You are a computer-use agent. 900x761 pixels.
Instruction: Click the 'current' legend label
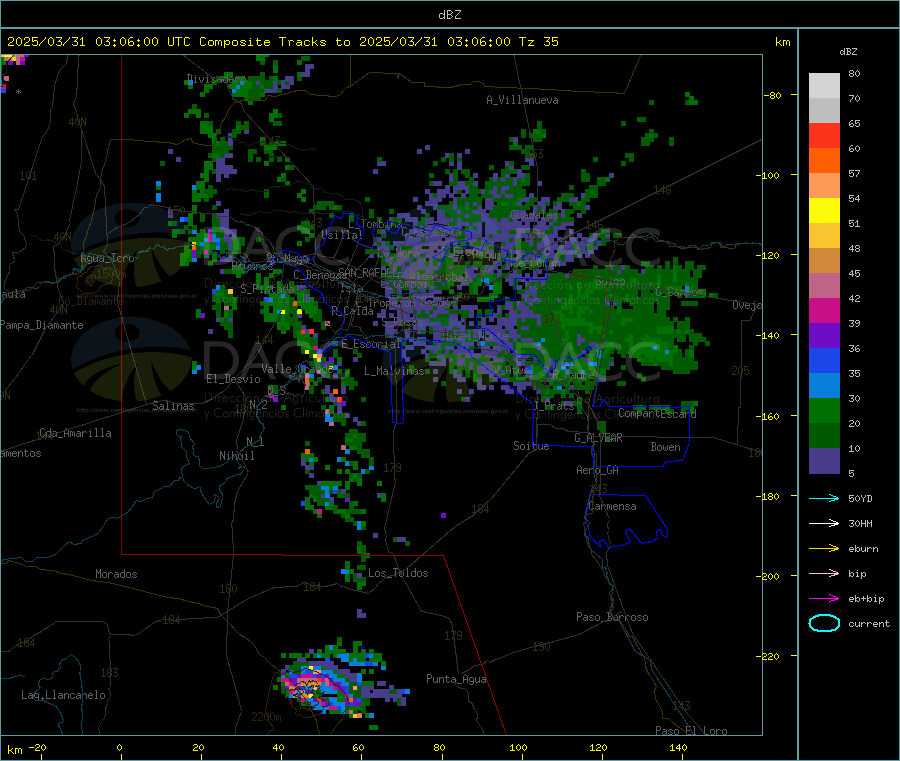pyautogui.click(x=869, y=623)
